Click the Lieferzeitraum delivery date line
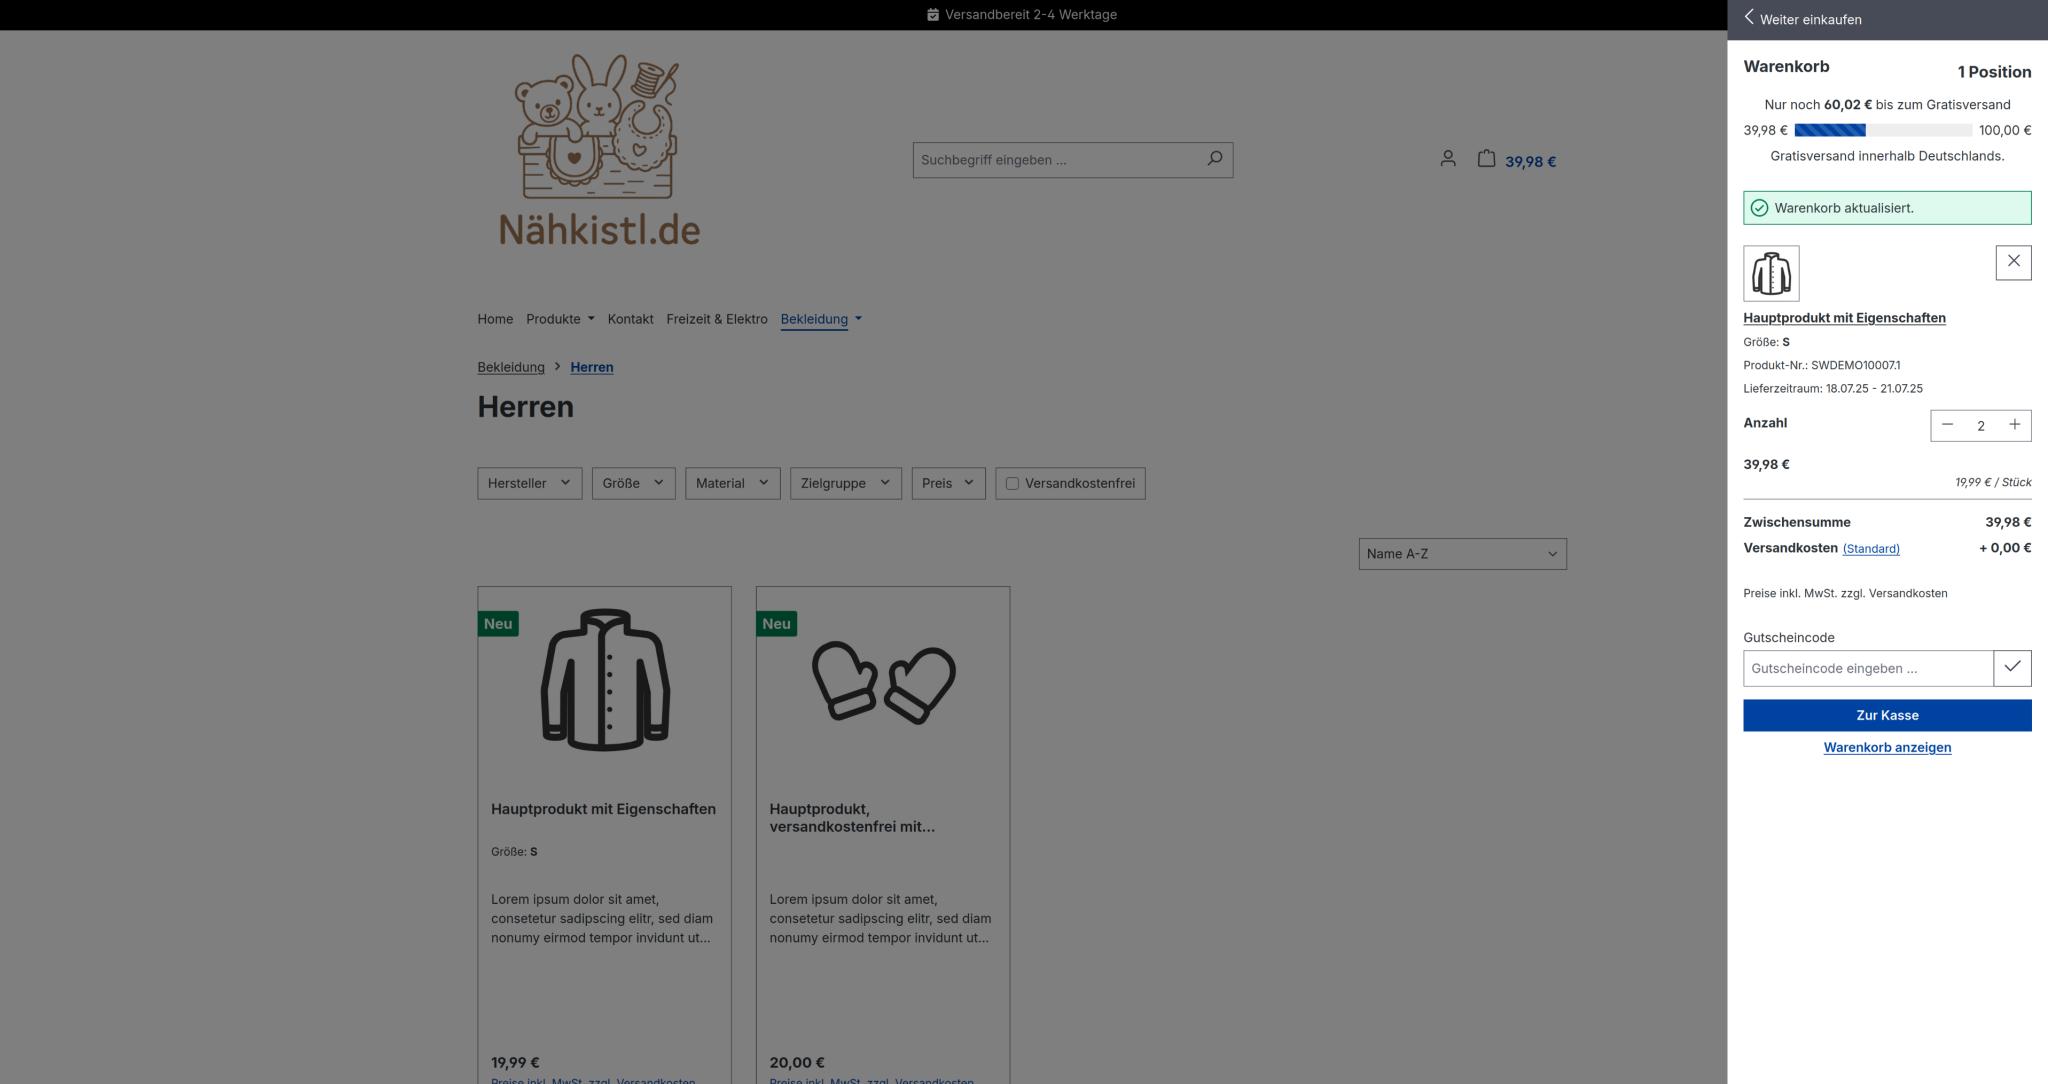2048x1084 pixels. tap(1832, 388)
